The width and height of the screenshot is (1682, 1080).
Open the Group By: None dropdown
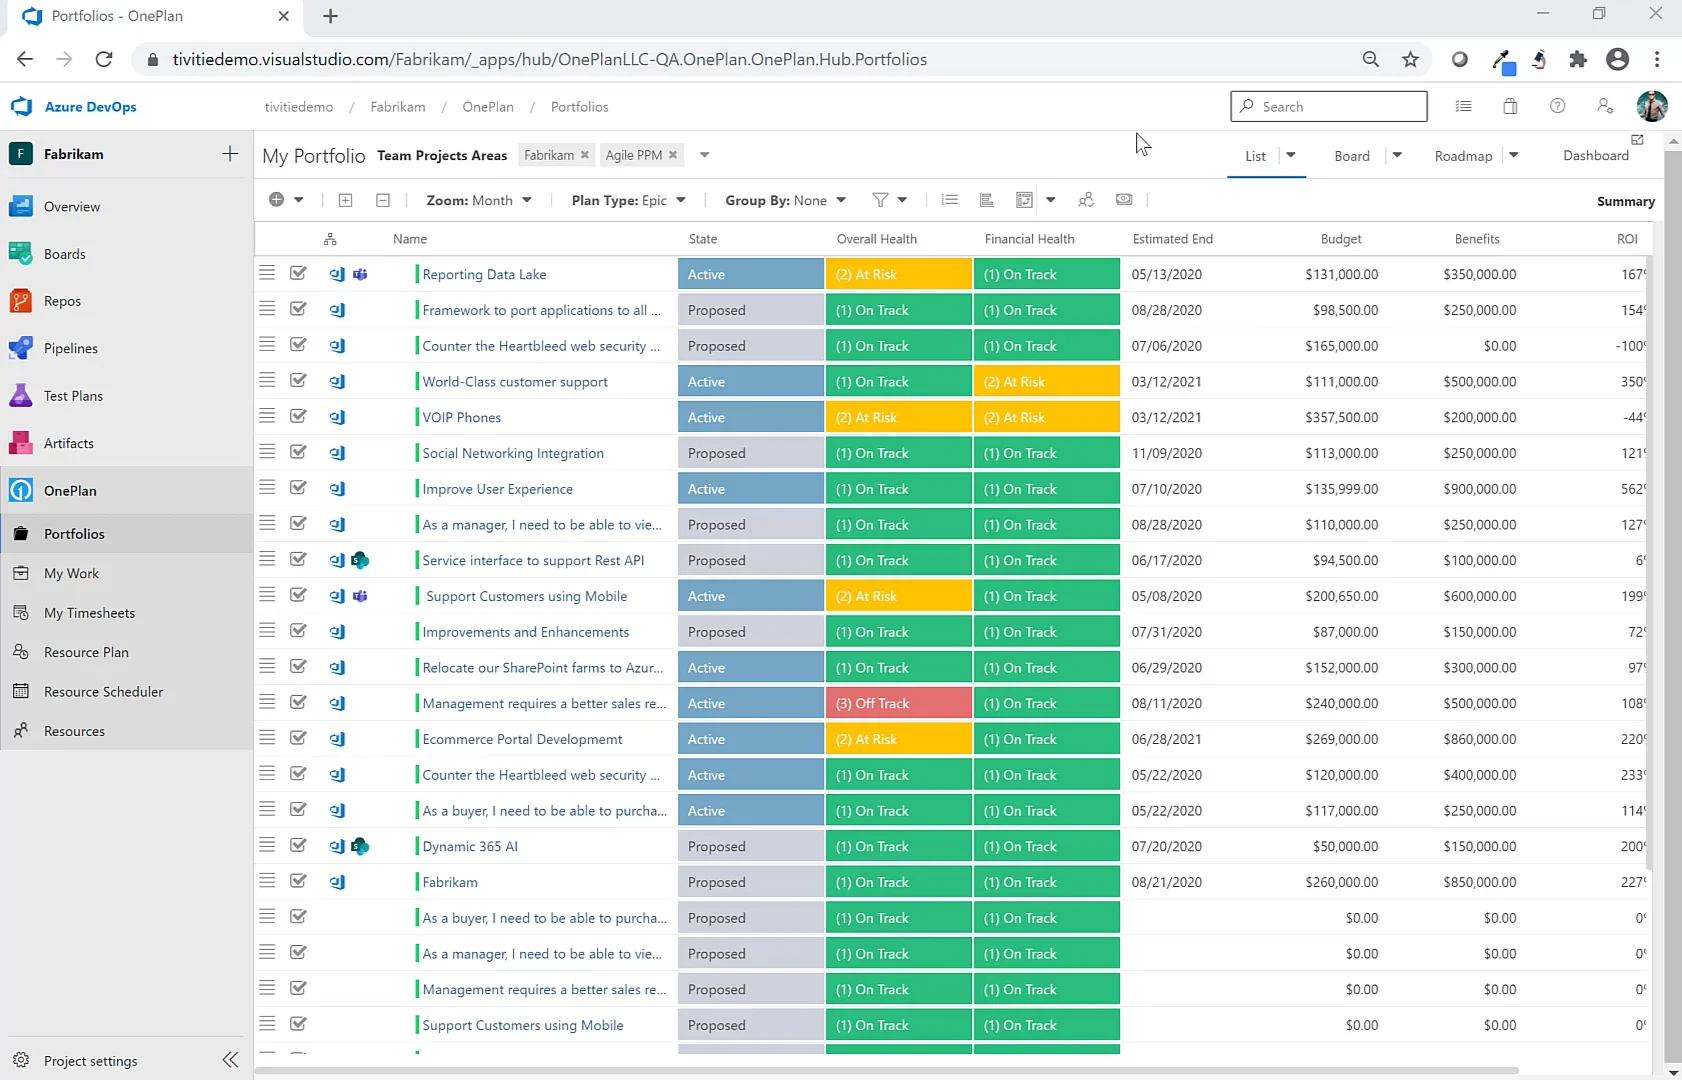tap(785, 200)
